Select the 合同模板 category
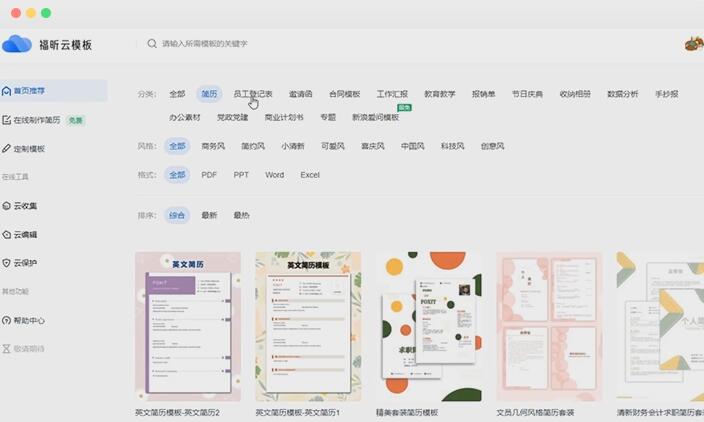The image size is (704, 422). [344, 94]
